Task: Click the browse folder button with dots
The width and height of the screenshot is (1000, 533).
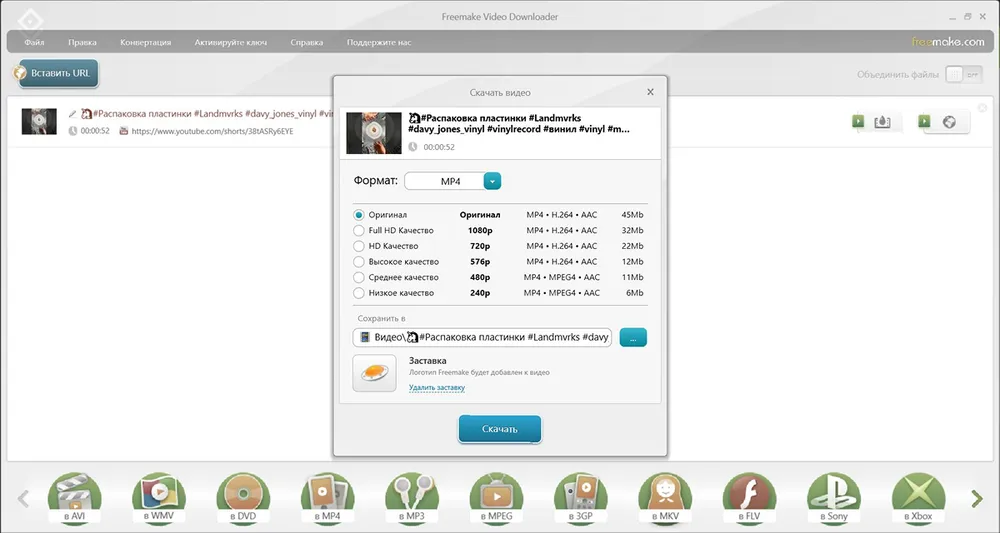Action: pos(633,337)
